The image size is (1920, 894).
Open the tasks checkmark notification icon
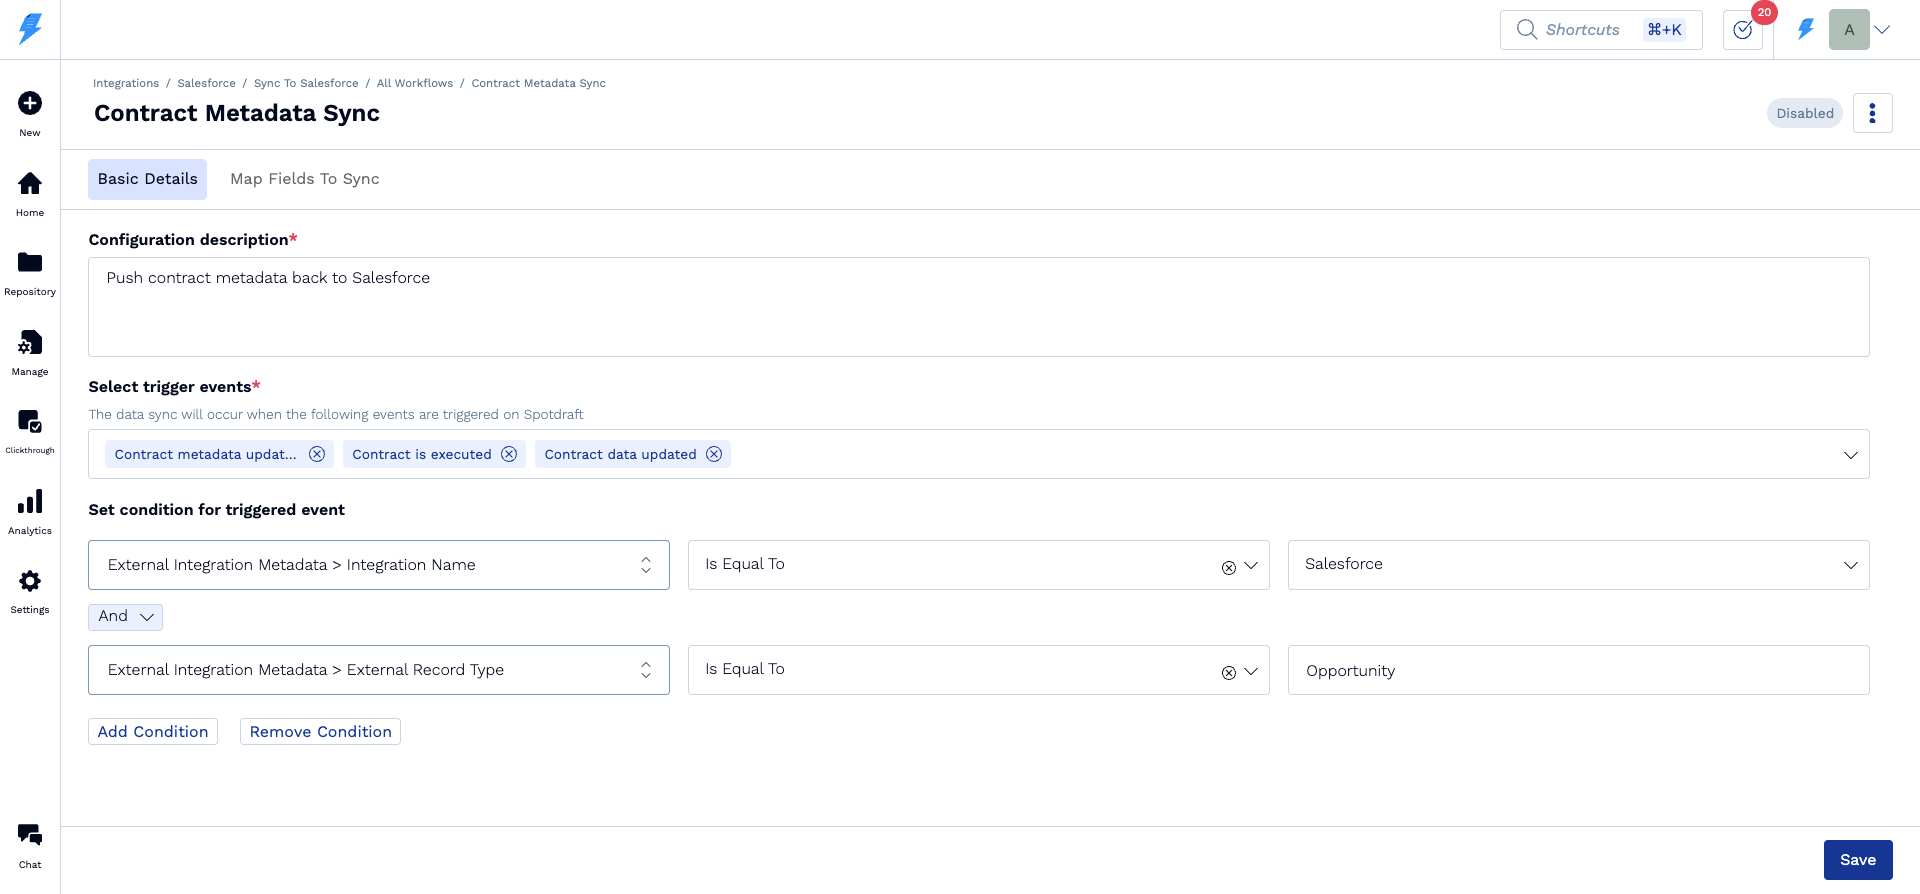(1743, 30)
